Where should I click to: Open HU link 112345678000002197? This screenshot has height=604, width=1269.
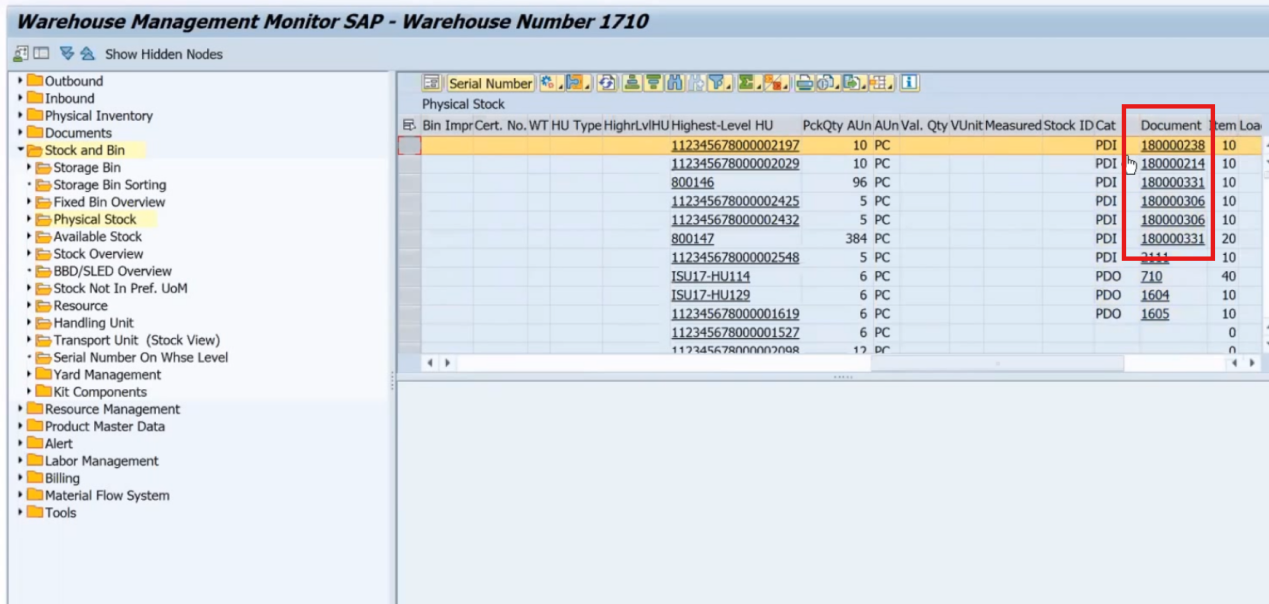click(735, 145)
